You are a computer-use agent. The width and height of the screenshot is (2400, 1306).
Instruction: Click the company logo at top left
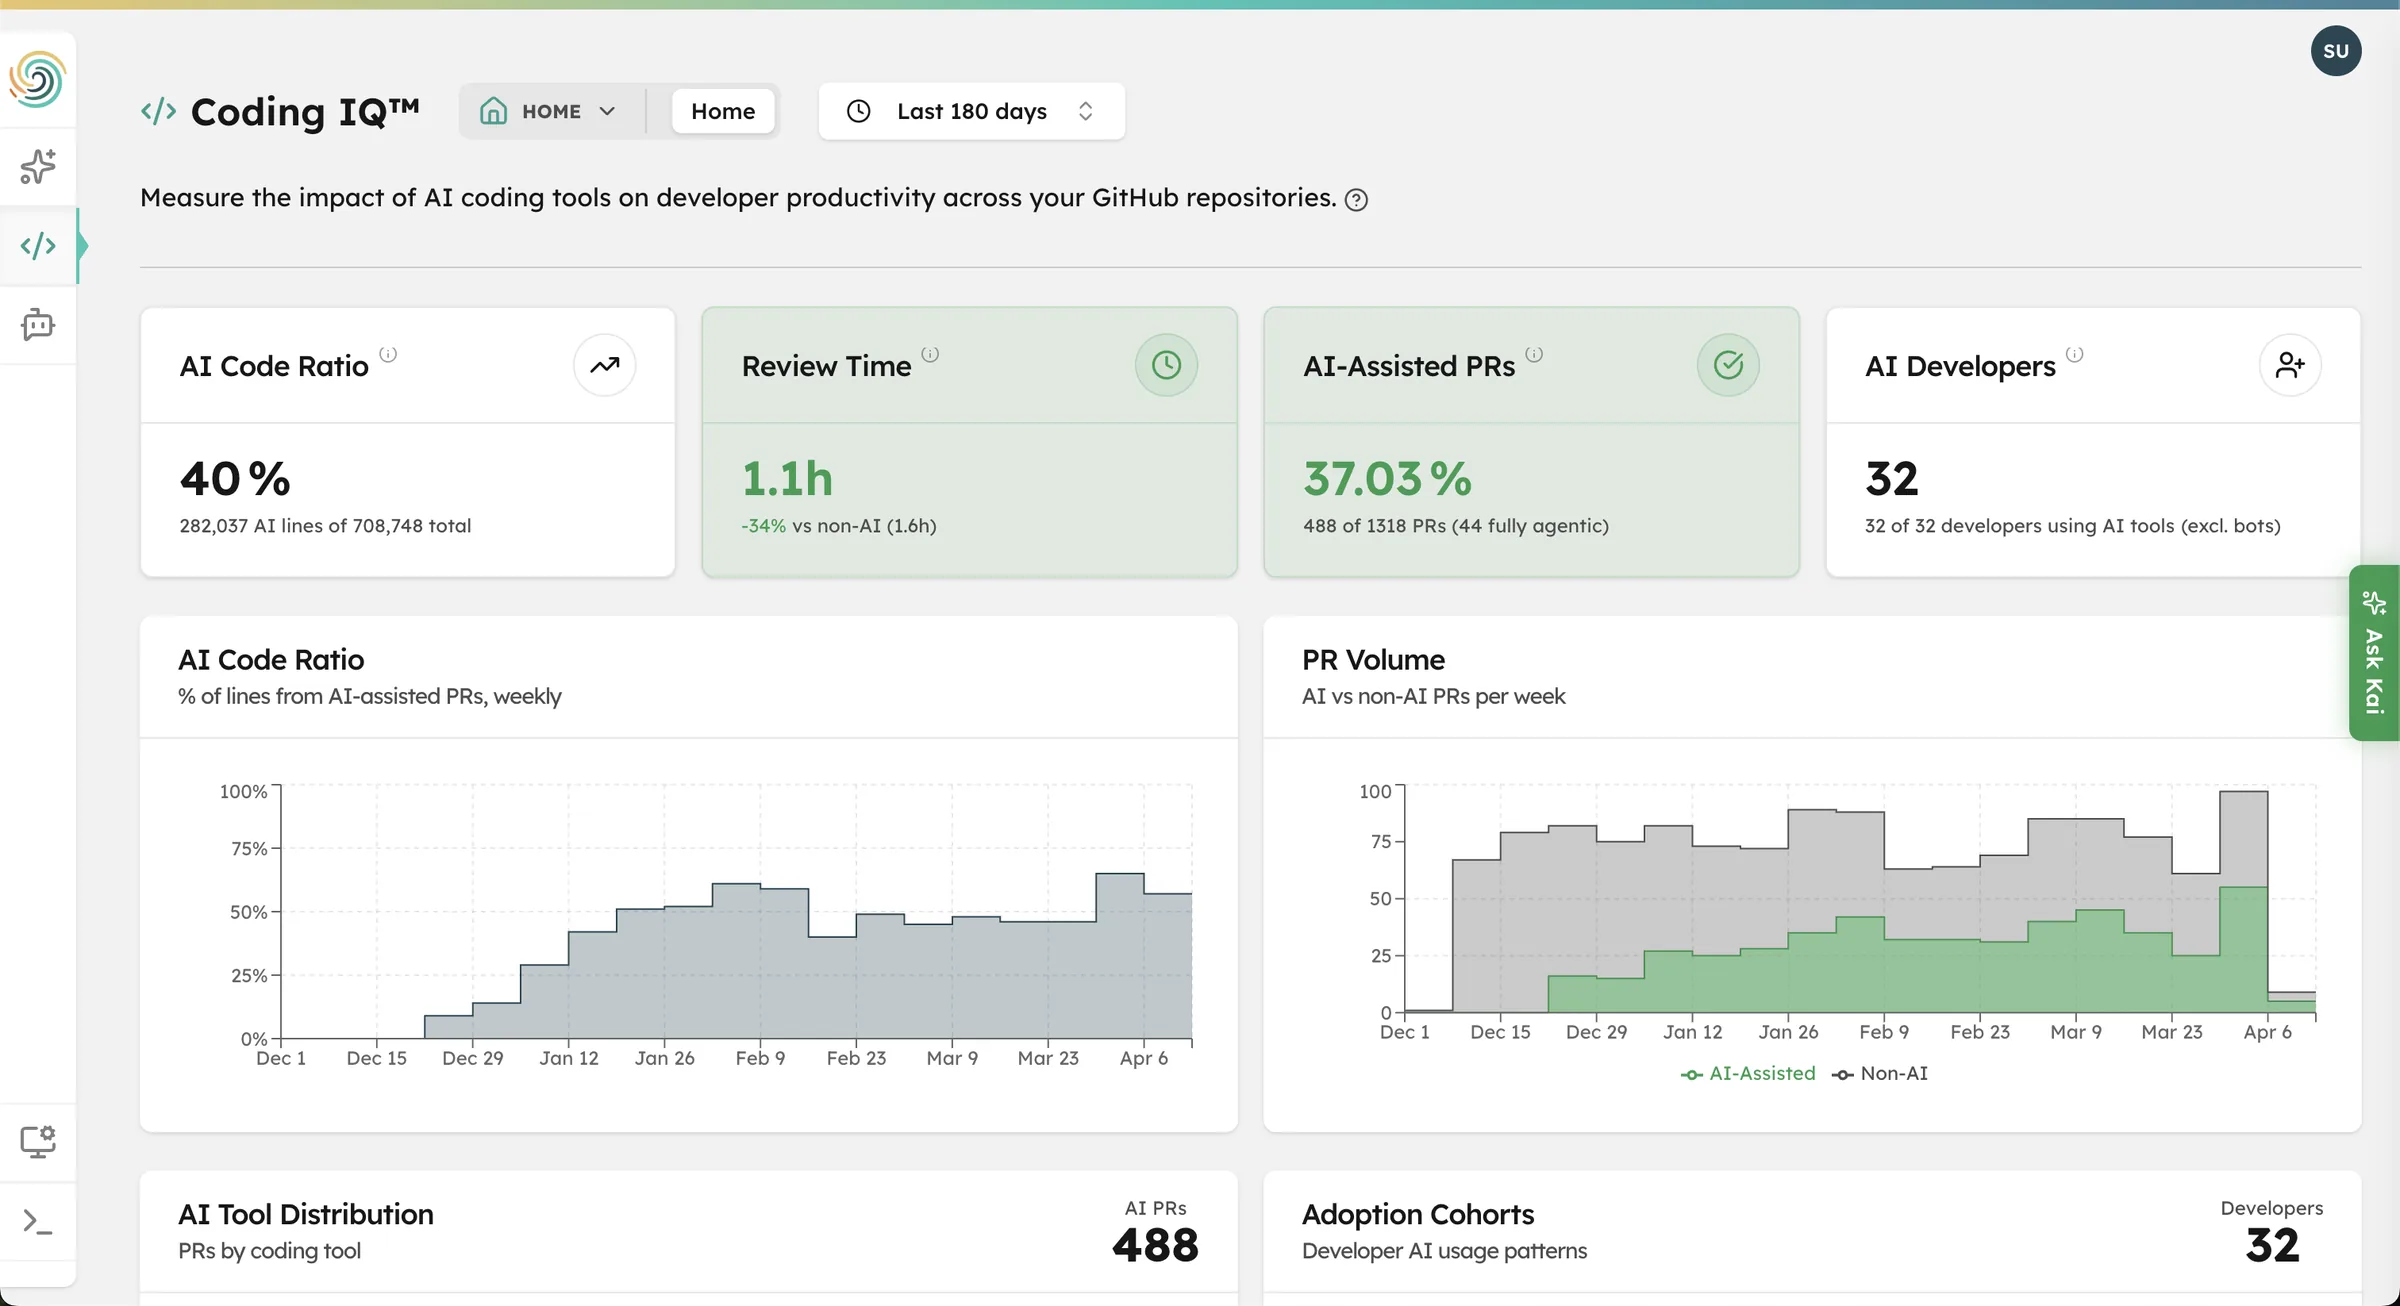pos(38,79)
